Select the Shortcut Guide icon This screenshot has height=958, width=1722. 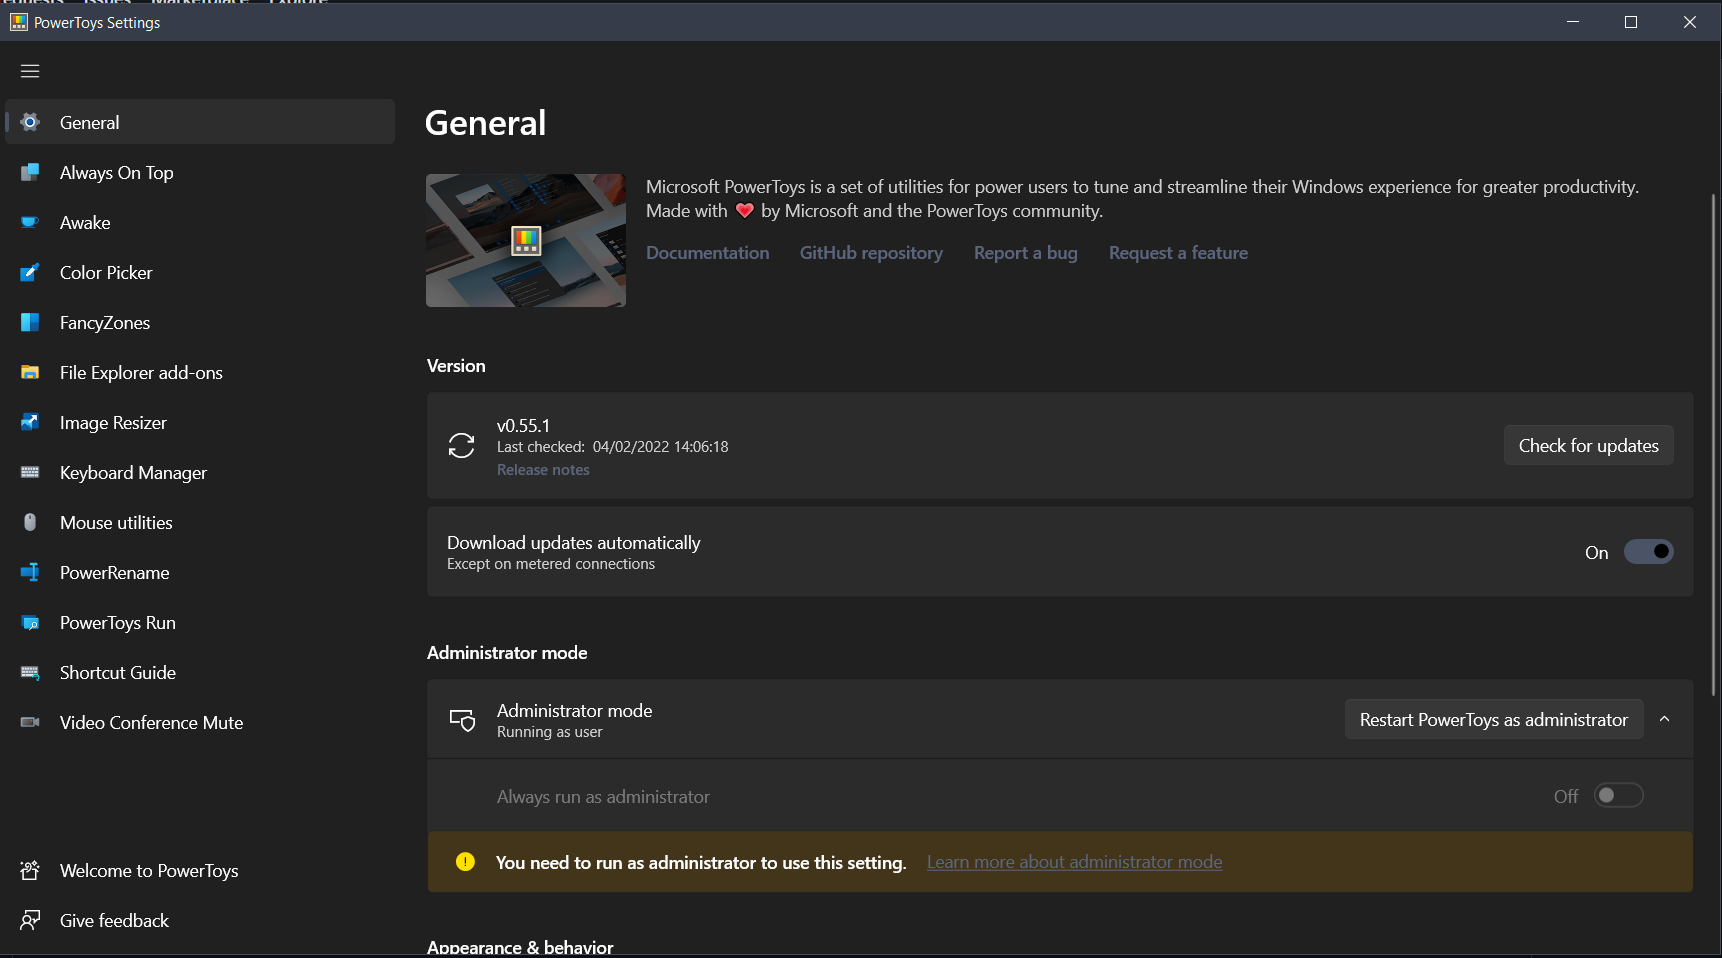[30, 672]
